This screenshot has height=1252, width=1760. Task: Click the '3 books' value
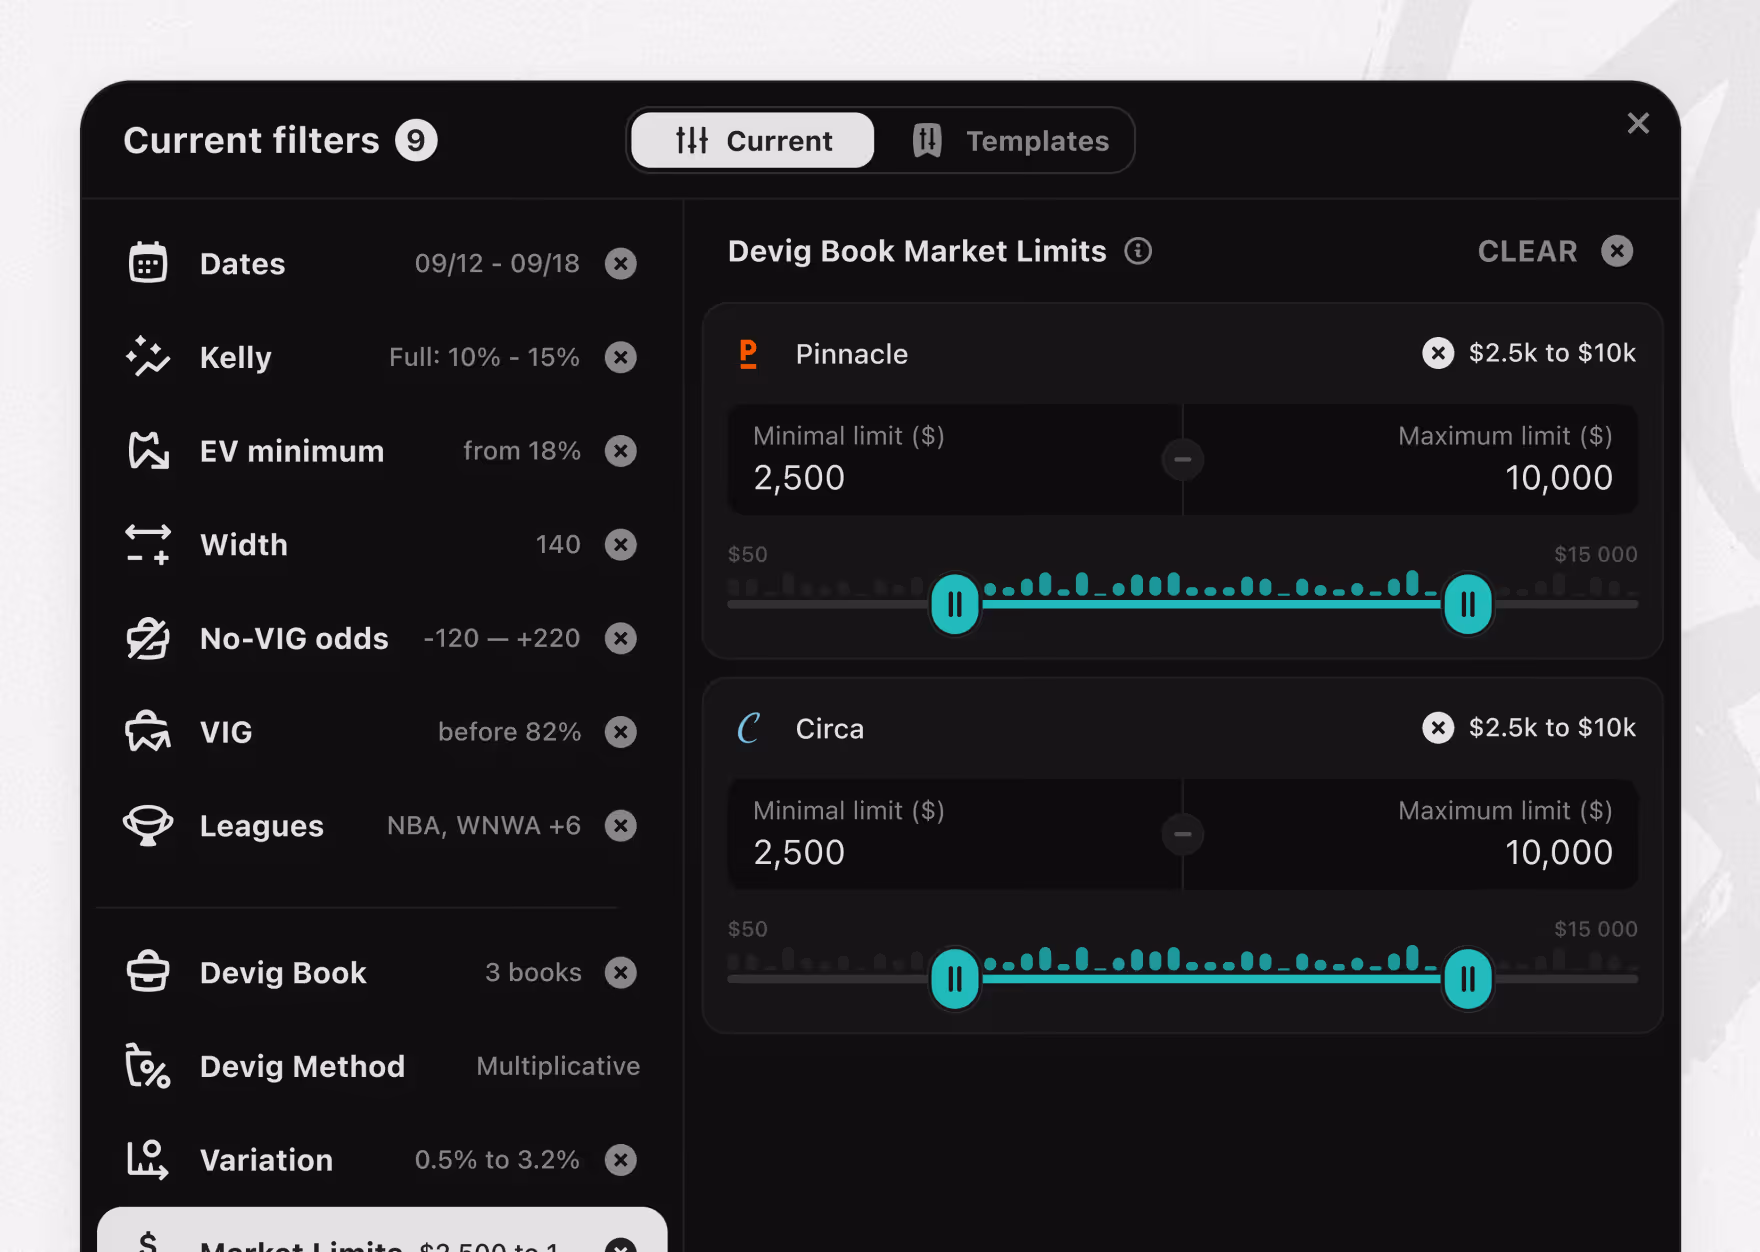[533, 972]
